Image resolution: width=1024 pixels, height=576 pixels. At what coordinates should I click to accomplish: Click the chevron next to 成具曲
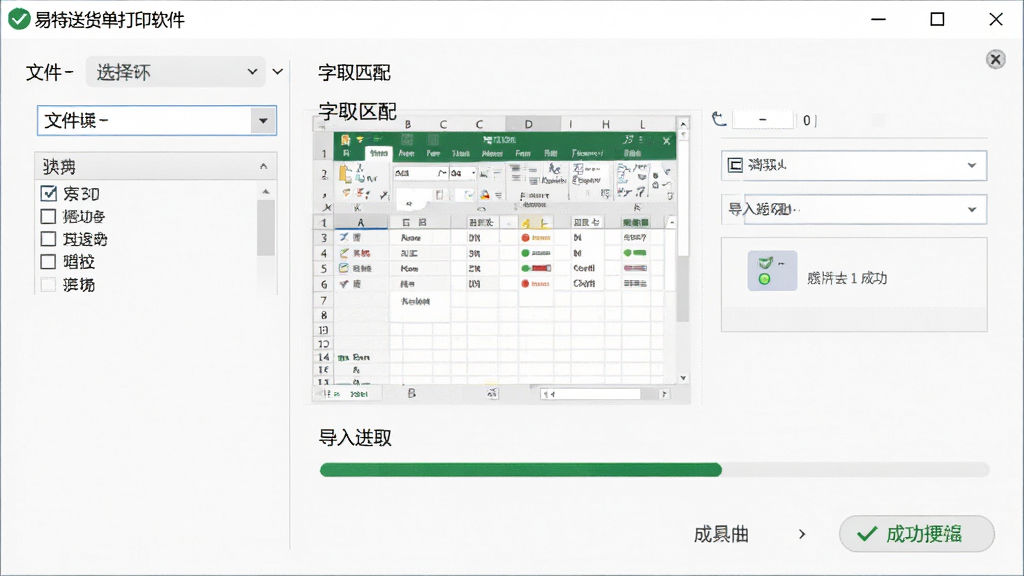pos(802,534)
